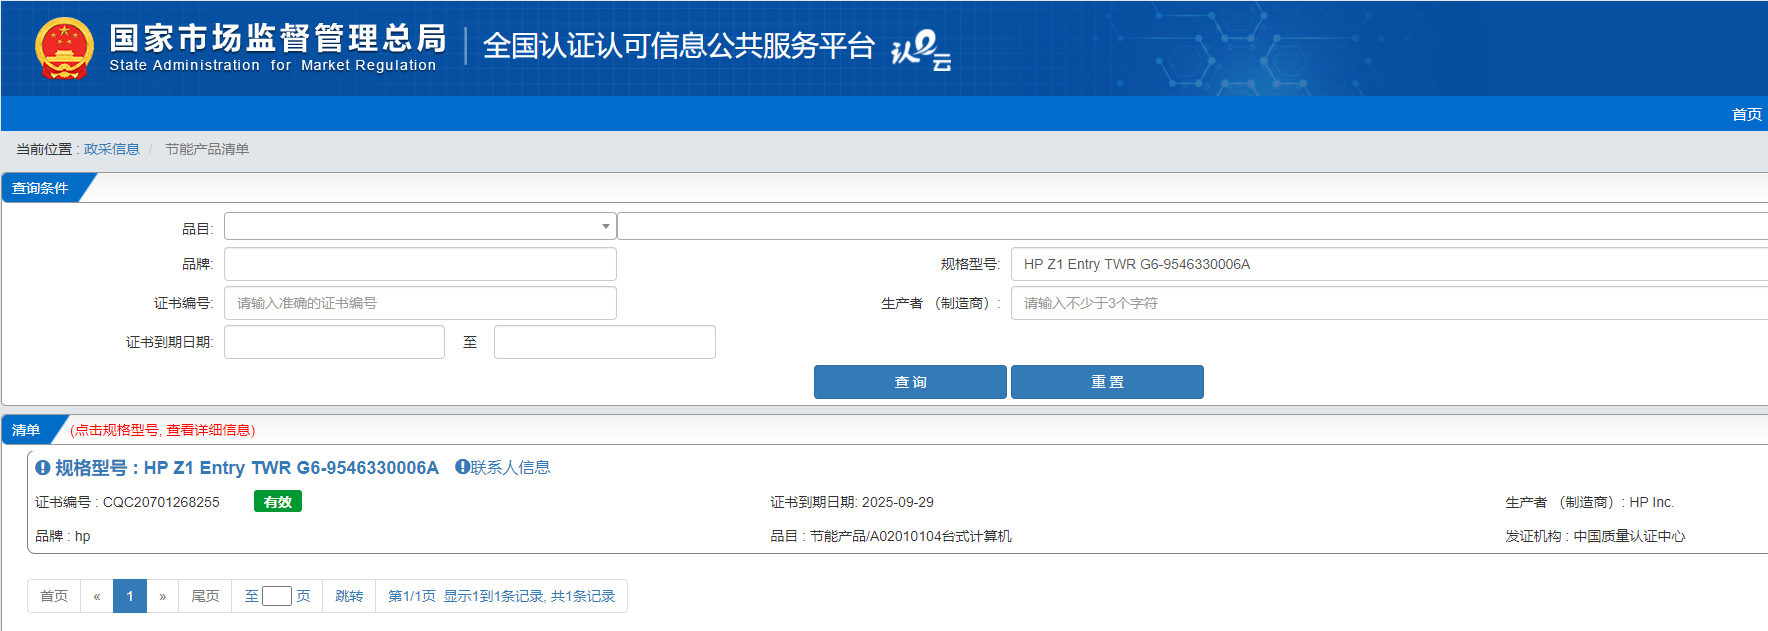The height and width of the screenshot is (631, 1768).
Task: Open the 品目 dropdown list
Action: (x=420, y=226)
